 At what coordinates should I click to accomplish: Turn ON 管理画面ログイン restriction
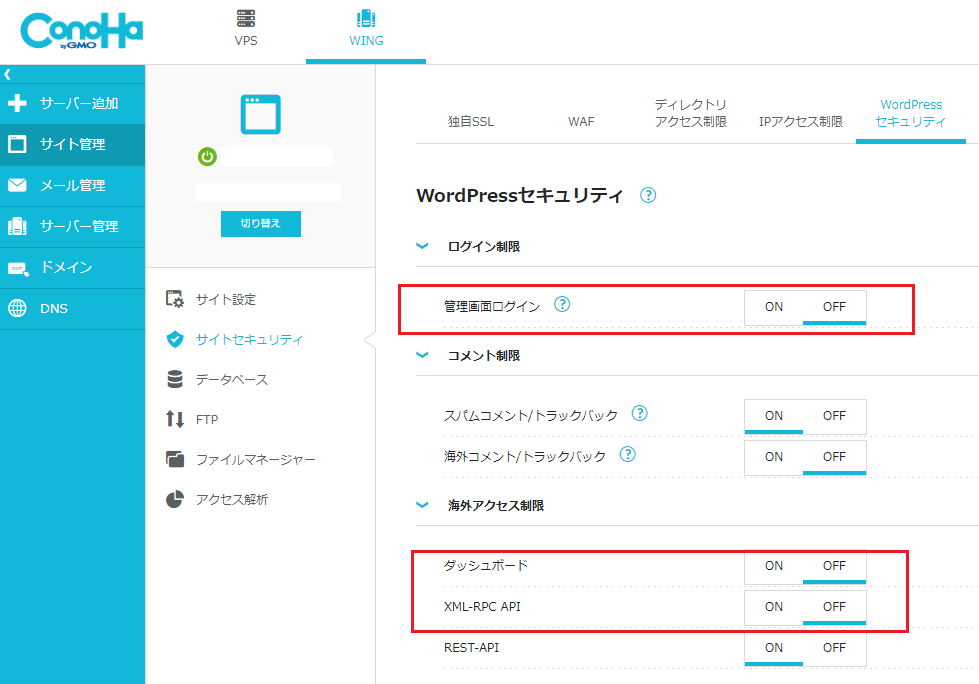point(774,307)
